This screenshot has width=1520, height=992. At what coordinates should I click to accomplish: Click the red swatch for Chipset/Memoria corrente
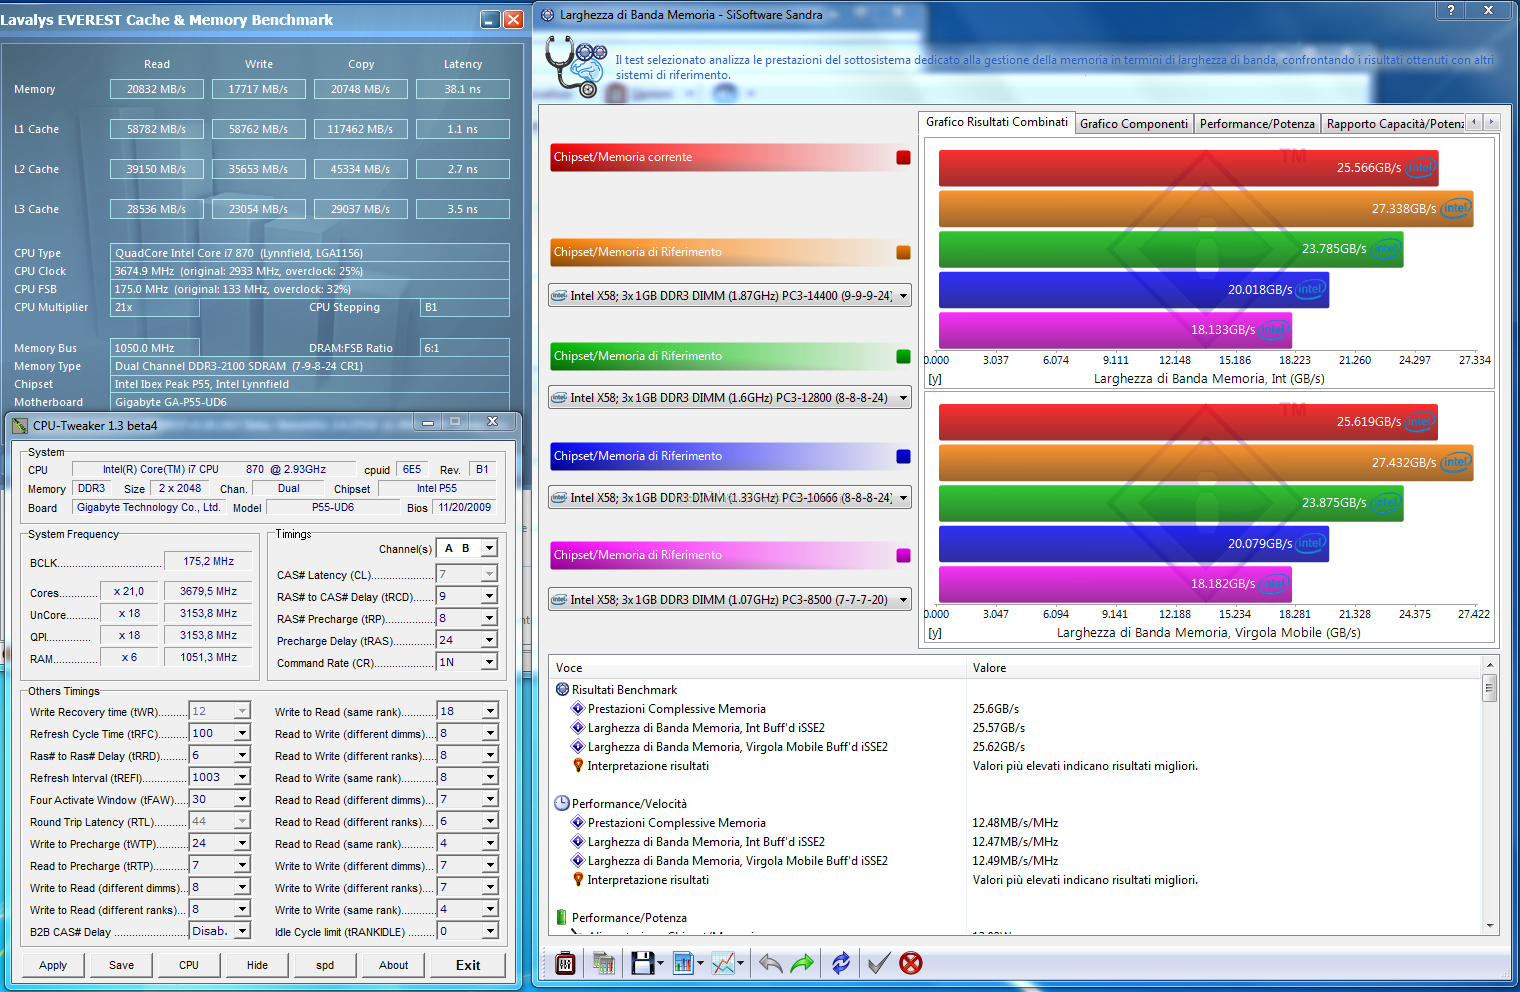tap(903, 157)
